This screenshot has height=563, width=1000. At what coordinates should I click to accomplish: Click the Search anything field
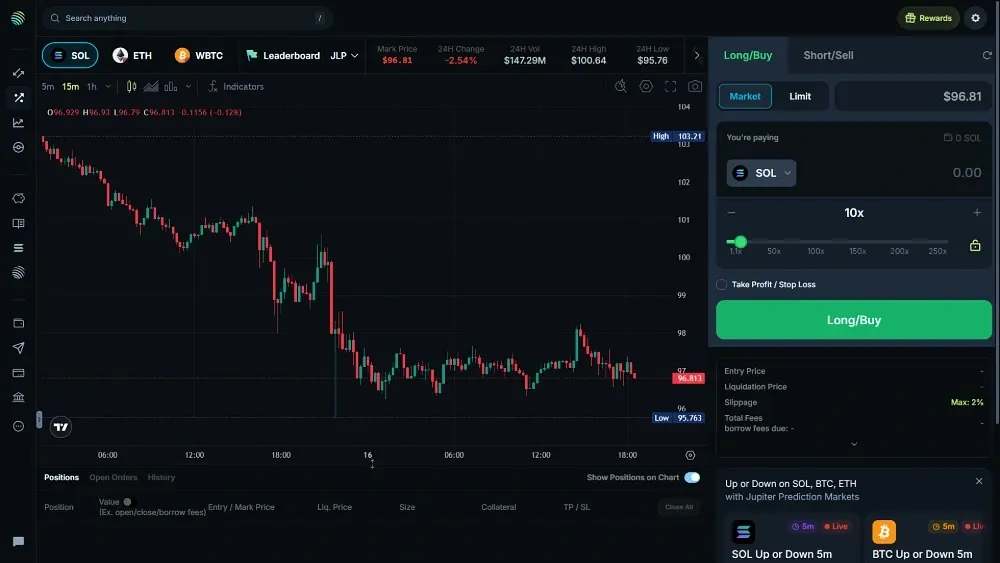pyautogui.click(x=188, y=18)
